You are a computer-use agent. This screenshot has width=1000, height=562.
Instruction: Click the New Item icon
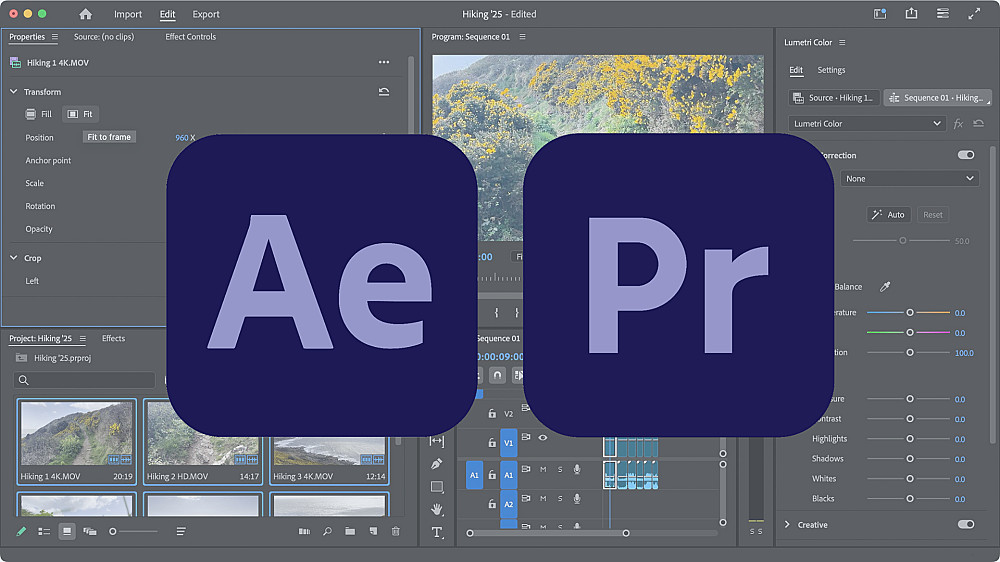pos(373,531)
